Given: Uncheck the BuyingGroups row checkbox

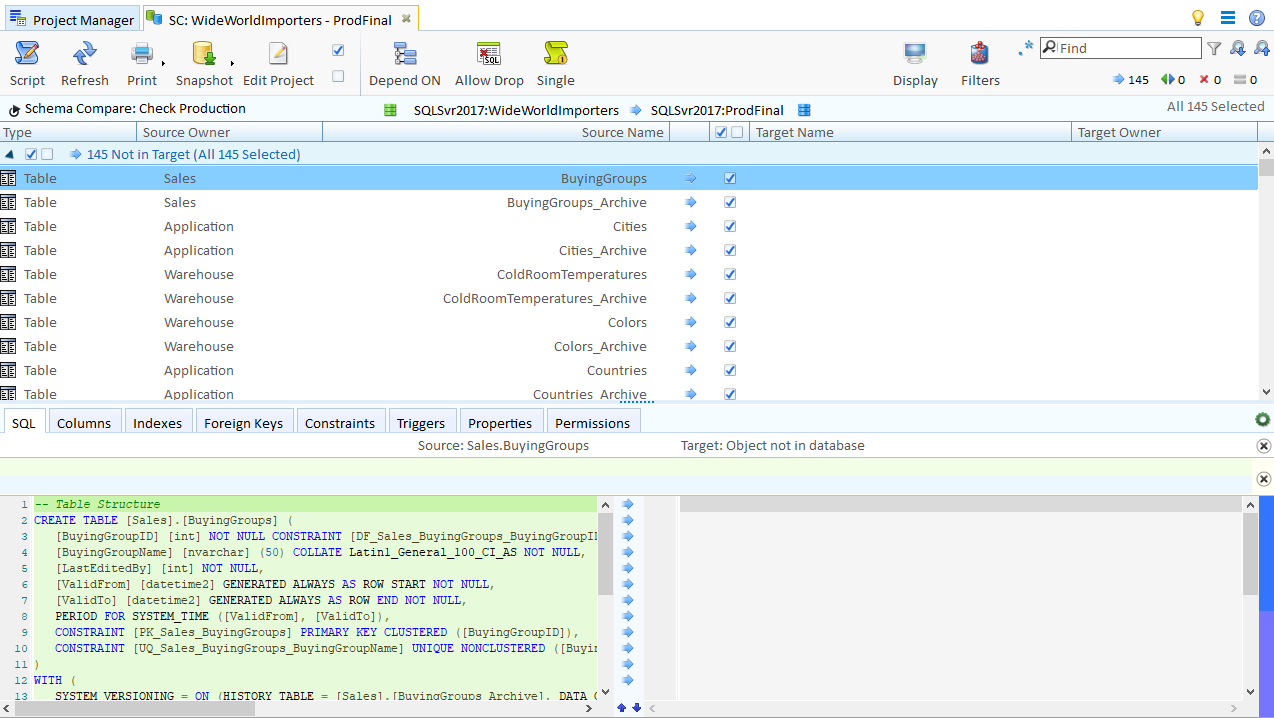Looking at the screenshot, I should (729, 177).
